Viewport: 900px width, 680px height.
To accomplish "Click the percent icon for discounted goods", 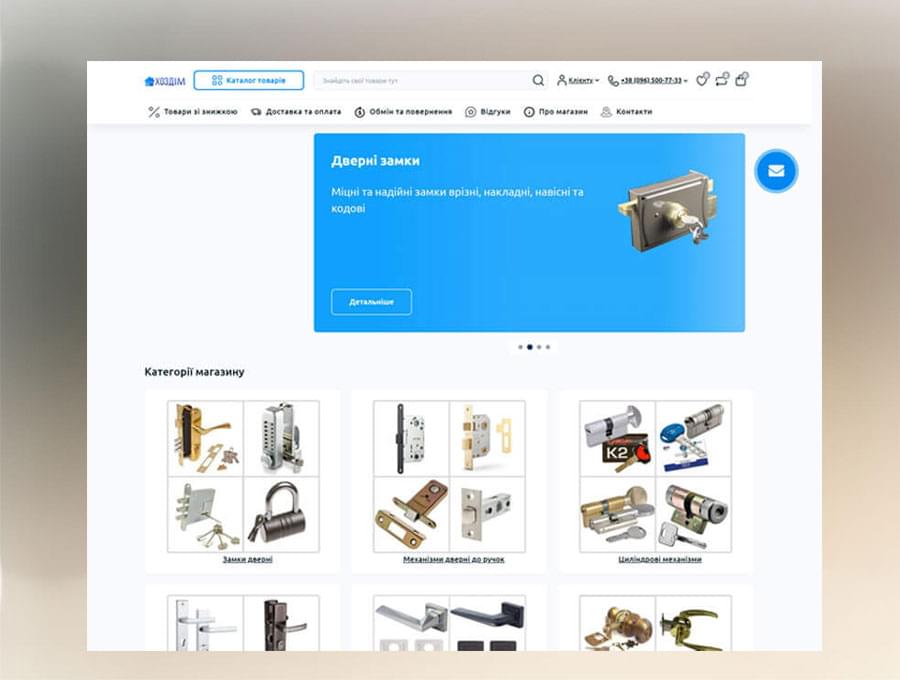I will [x=154, y=112].
